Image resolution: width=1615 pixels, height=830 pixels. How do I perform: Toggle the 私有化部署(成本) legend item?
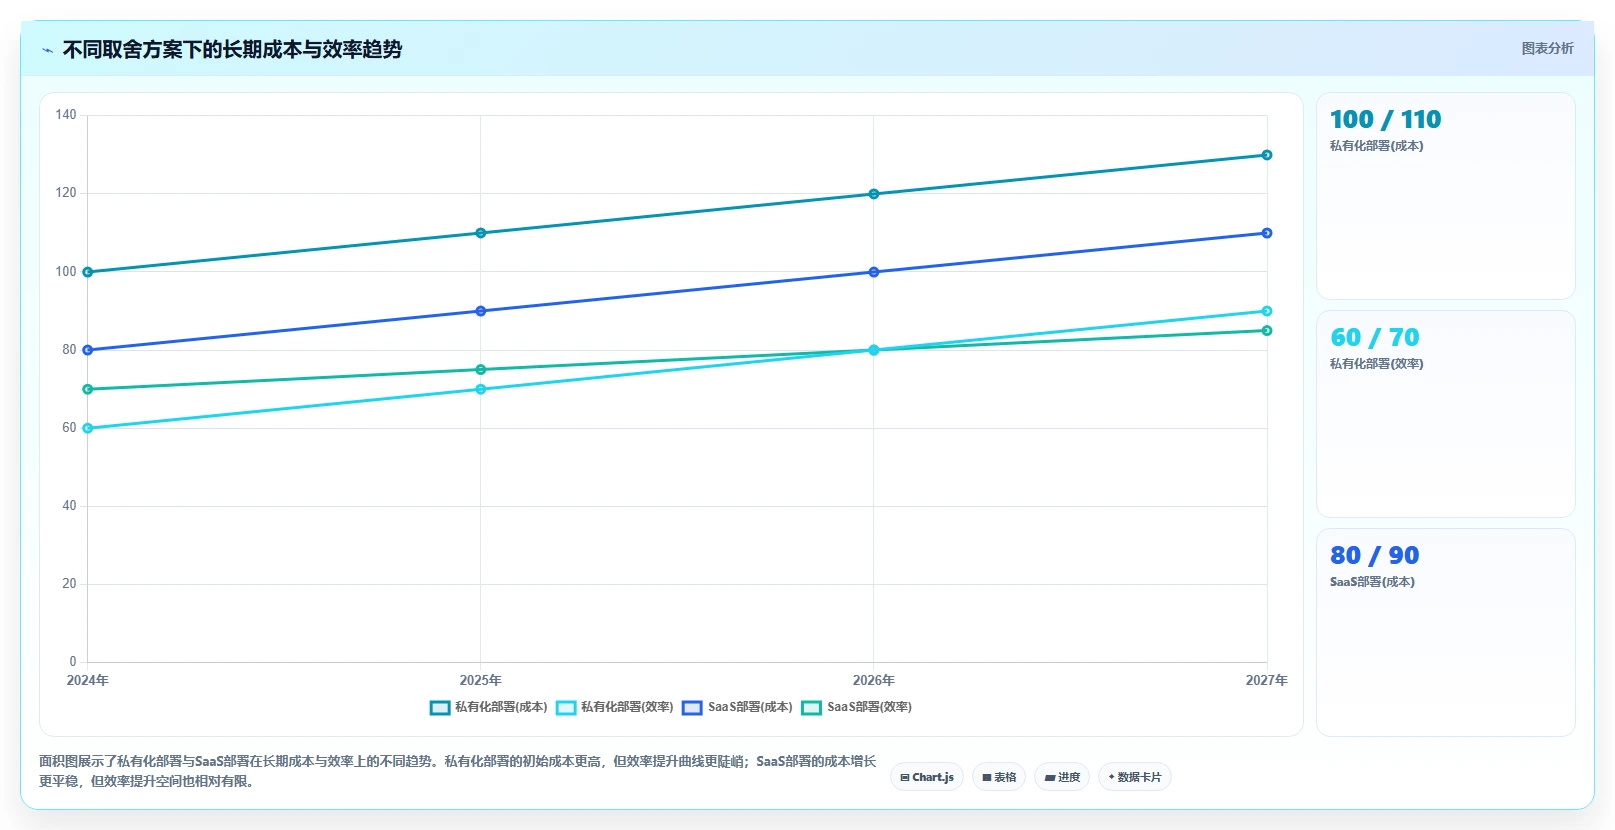[x=489, y=707]
